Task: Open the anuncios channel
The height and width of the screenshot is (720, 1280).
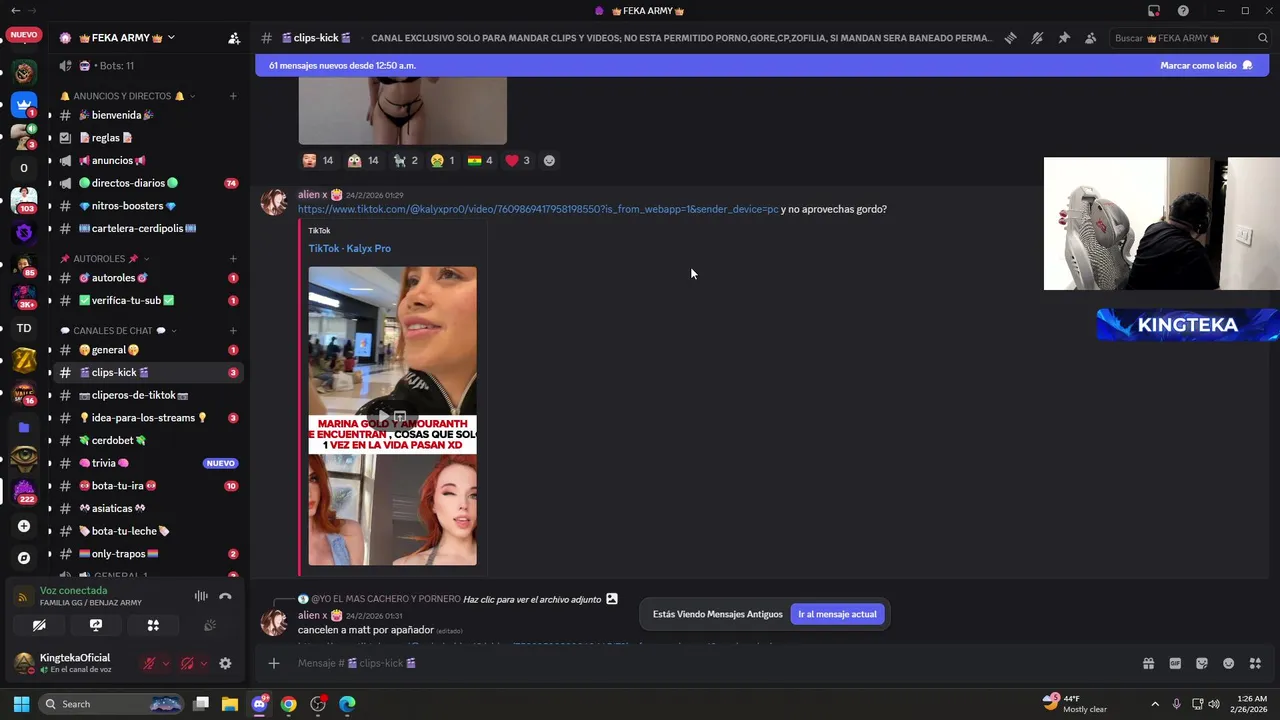Action: [149, 161]
